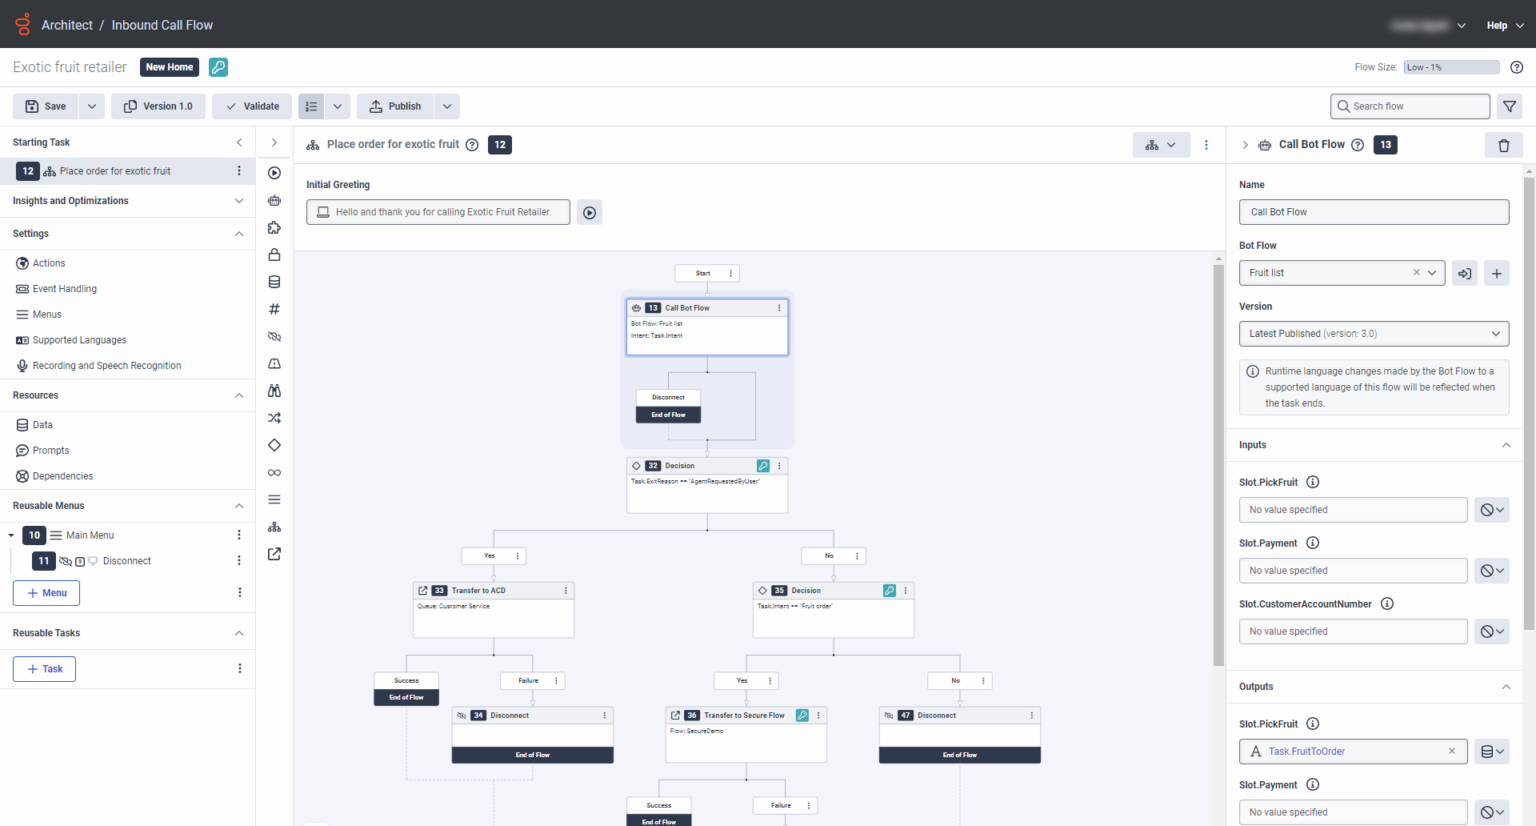Click the binoculars Find icon in the action palette
Screen dimensions: 1536x826
pyautogui.click(x=274, y=390)
